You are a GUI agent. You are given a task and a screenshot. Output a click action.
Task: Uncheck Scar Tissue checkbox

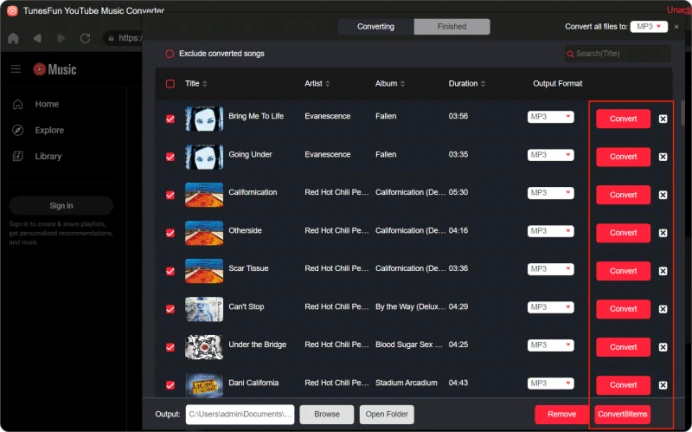[170, 271]
